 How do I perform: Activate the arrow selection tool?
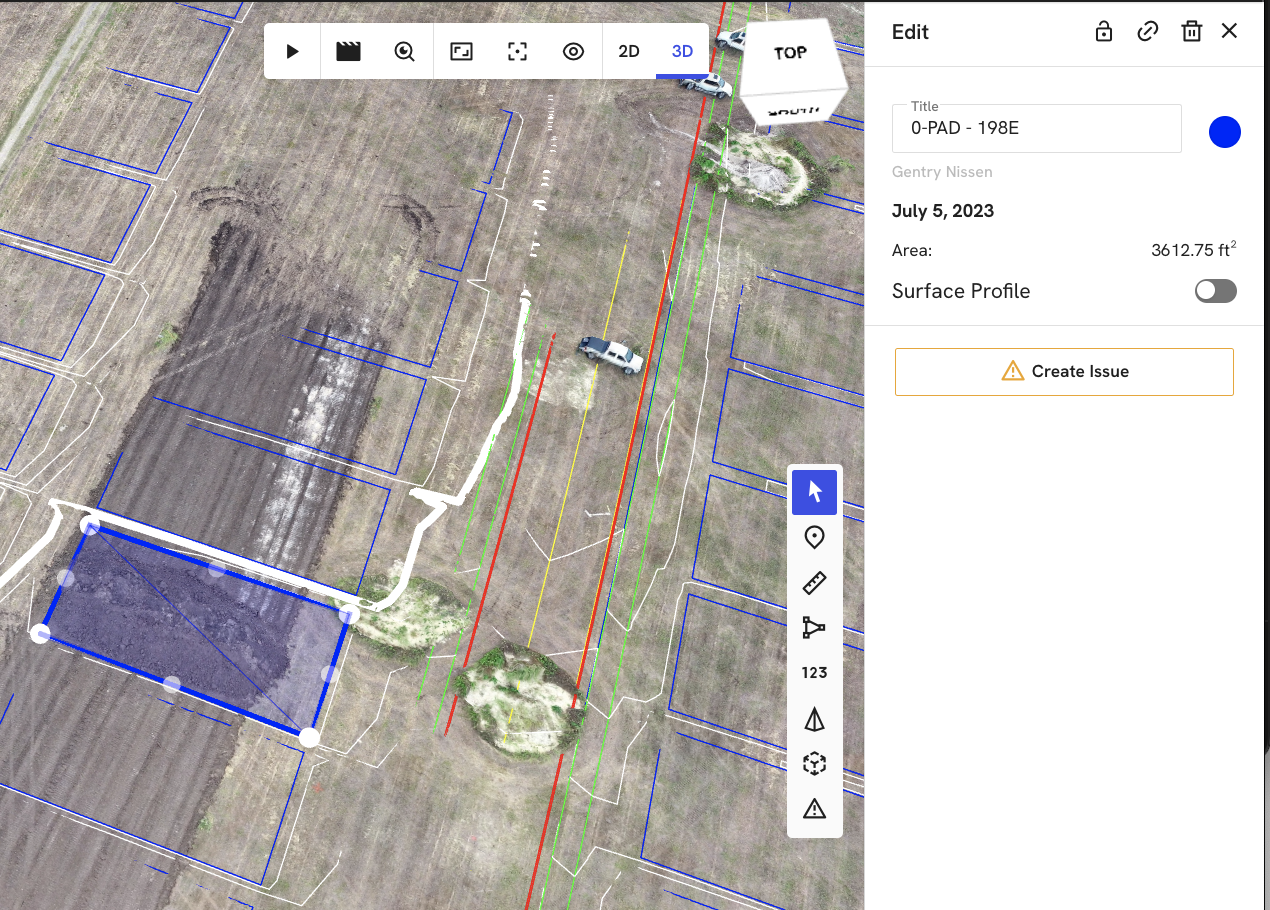pos(814,492)
